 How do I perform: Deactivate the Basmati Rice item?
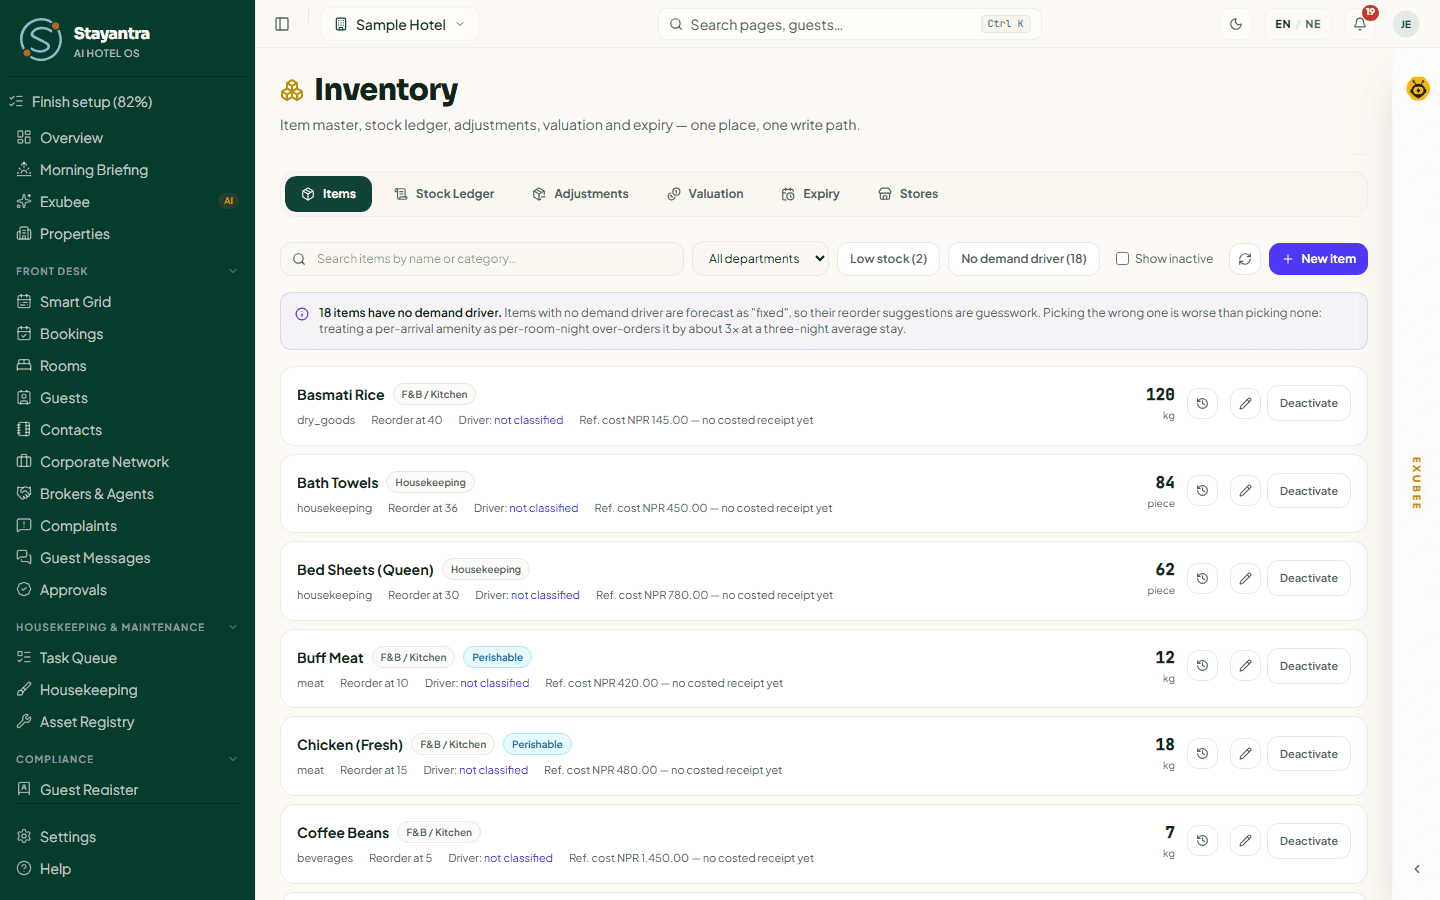pos(1308,404)
